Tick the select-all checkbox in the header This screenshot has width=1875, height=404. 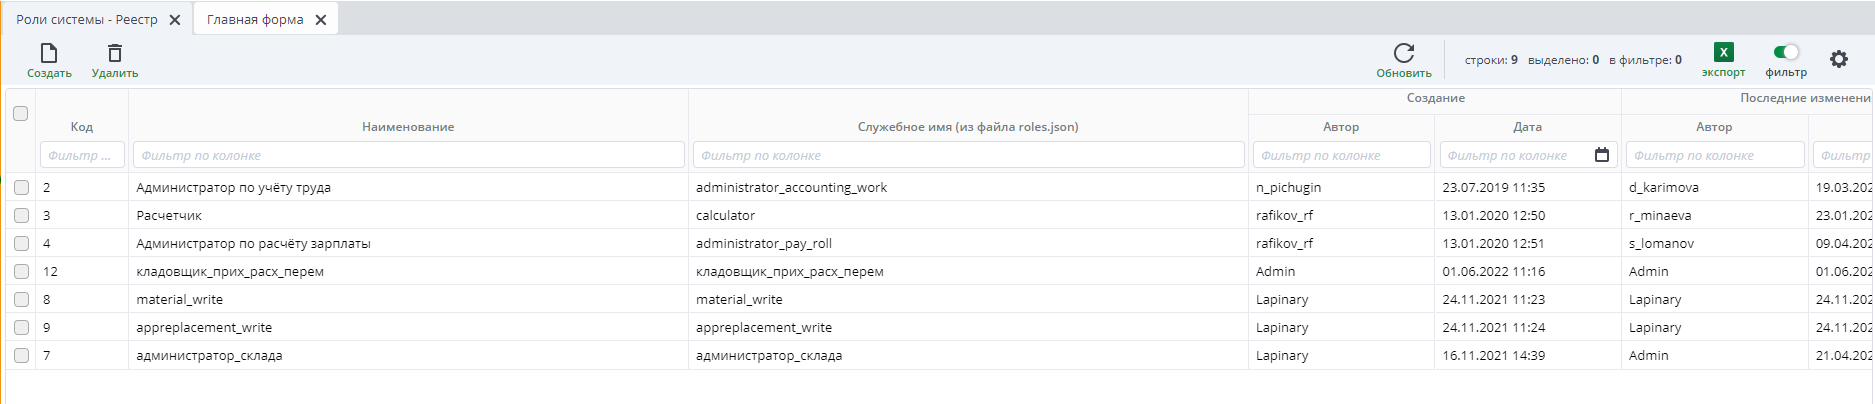point(20,113)
